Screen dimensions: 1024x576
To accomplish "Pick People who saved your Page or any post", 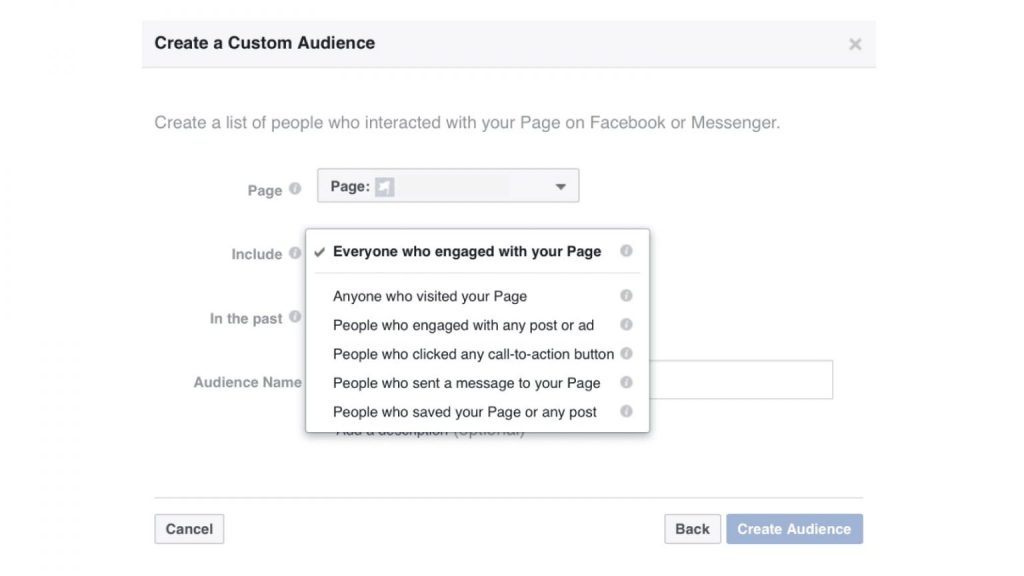I will click(464, 412).
